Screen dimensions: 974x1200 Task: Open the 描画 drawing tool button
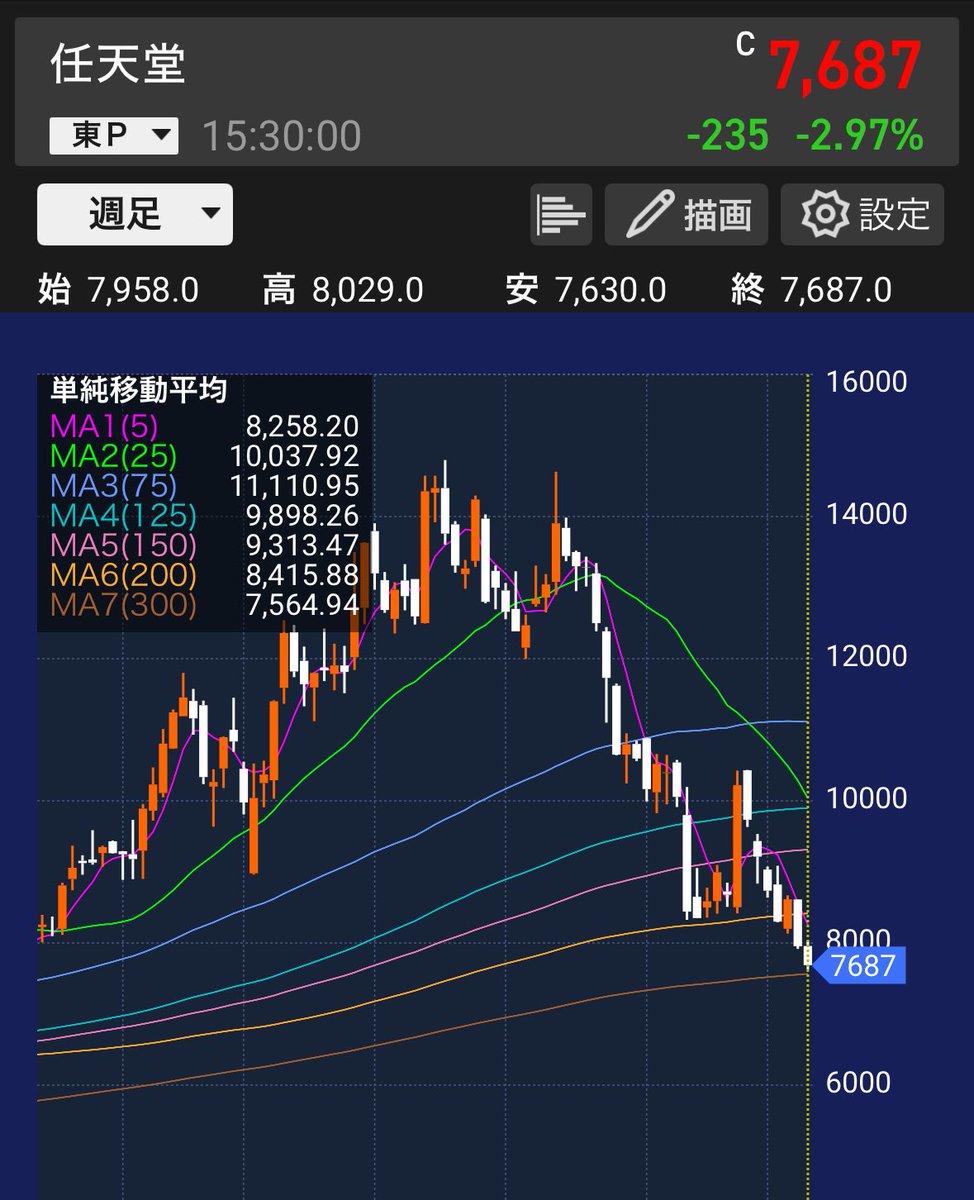pyautogui.click(x=686, y=214)
